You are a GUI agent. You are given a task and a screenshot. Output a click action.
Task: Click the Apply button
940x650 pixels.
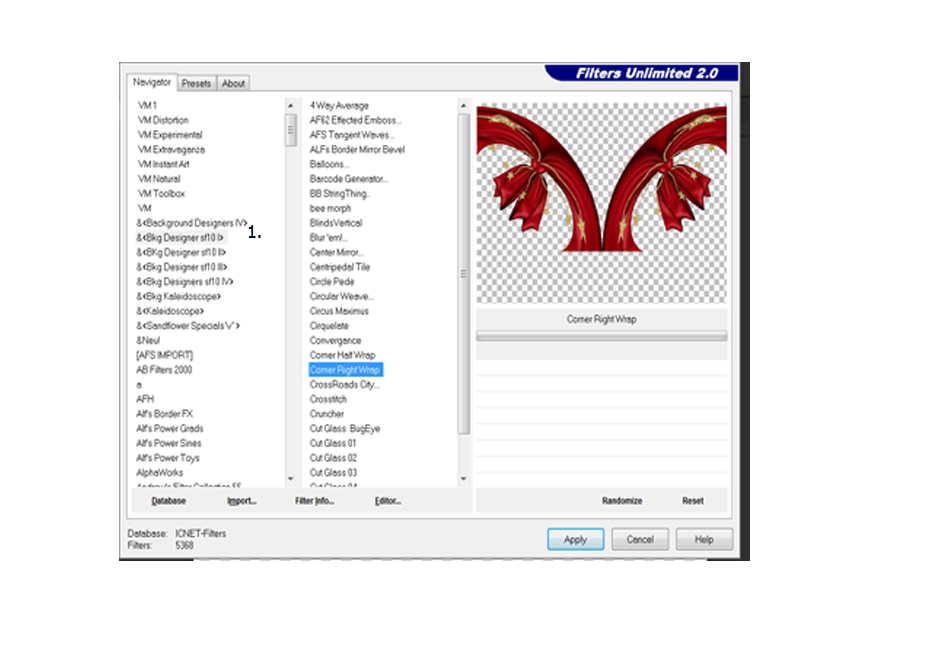(575, 539)
